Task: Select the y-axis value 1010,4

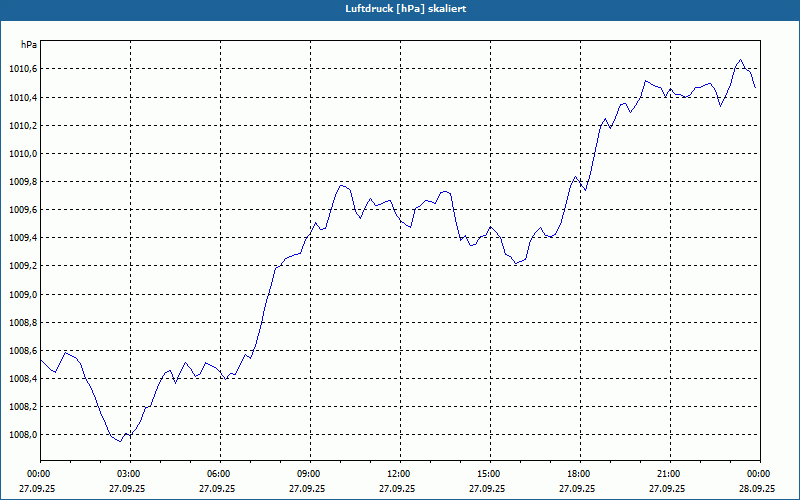Action: click(x=23, y=97)
